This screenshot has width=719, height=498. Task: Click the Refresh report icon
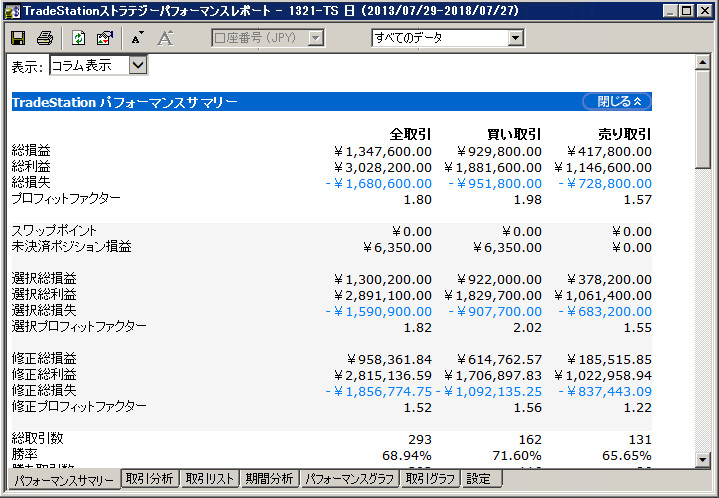(78, 38)
